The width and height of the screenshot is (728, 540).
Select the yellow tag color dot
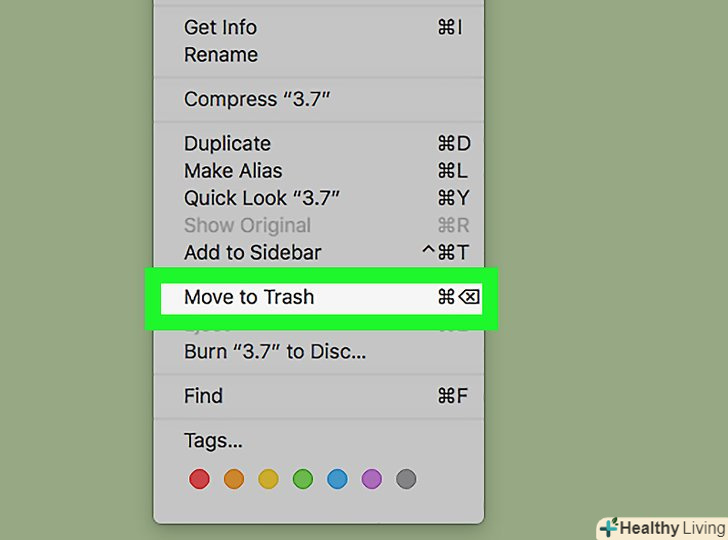[x=268, y=479]
